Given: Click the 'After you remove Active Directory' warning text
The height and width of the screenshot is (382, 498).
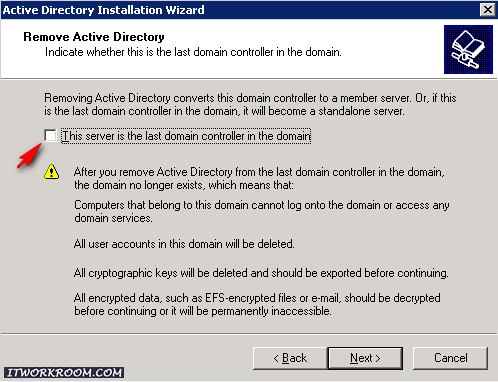Looking at the screenshot, I should coord(259,178).
